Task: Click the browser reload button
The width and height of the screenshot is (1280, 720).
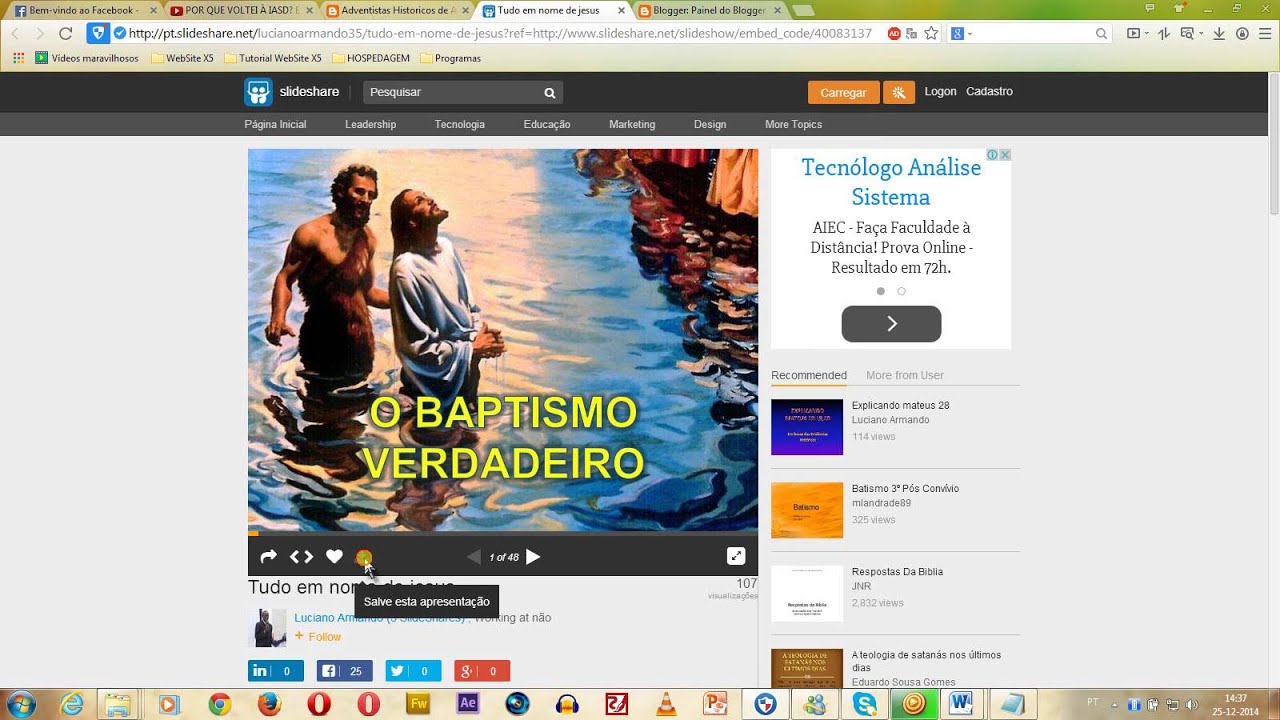Action: [66, 33]
